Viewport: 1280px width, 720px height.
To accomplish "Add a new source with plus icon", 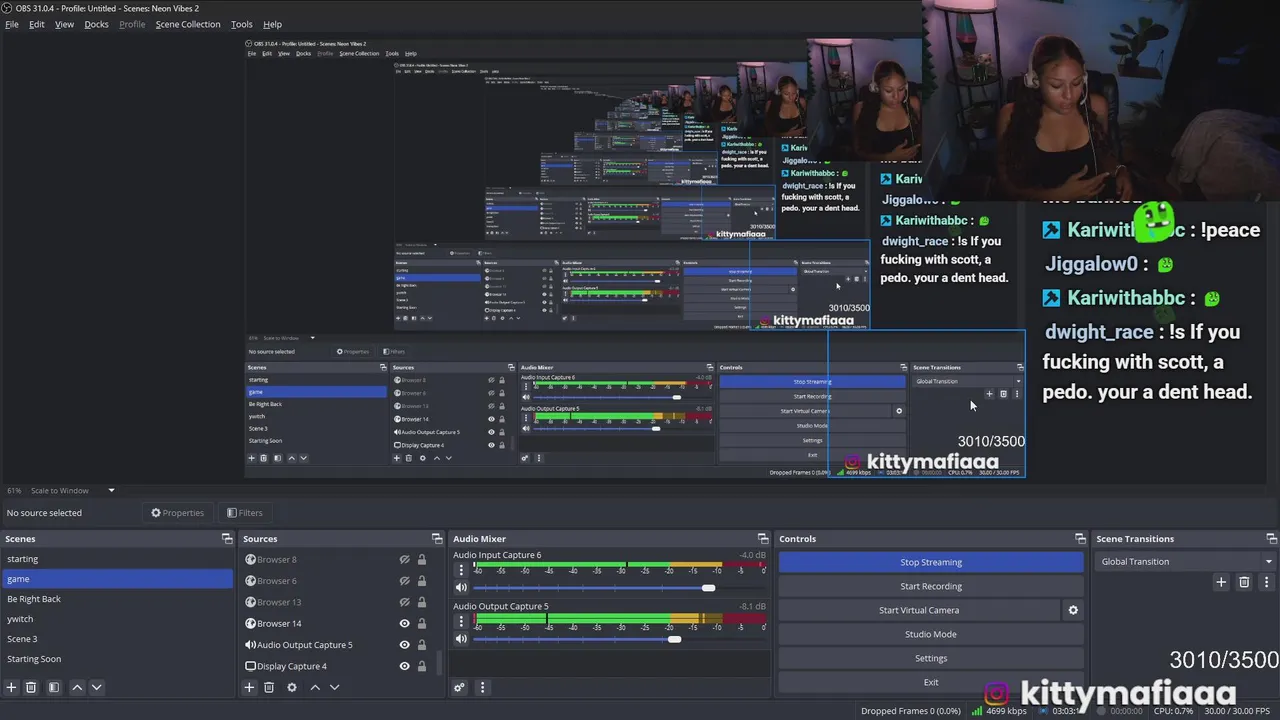I will click(x=249, y=687).
